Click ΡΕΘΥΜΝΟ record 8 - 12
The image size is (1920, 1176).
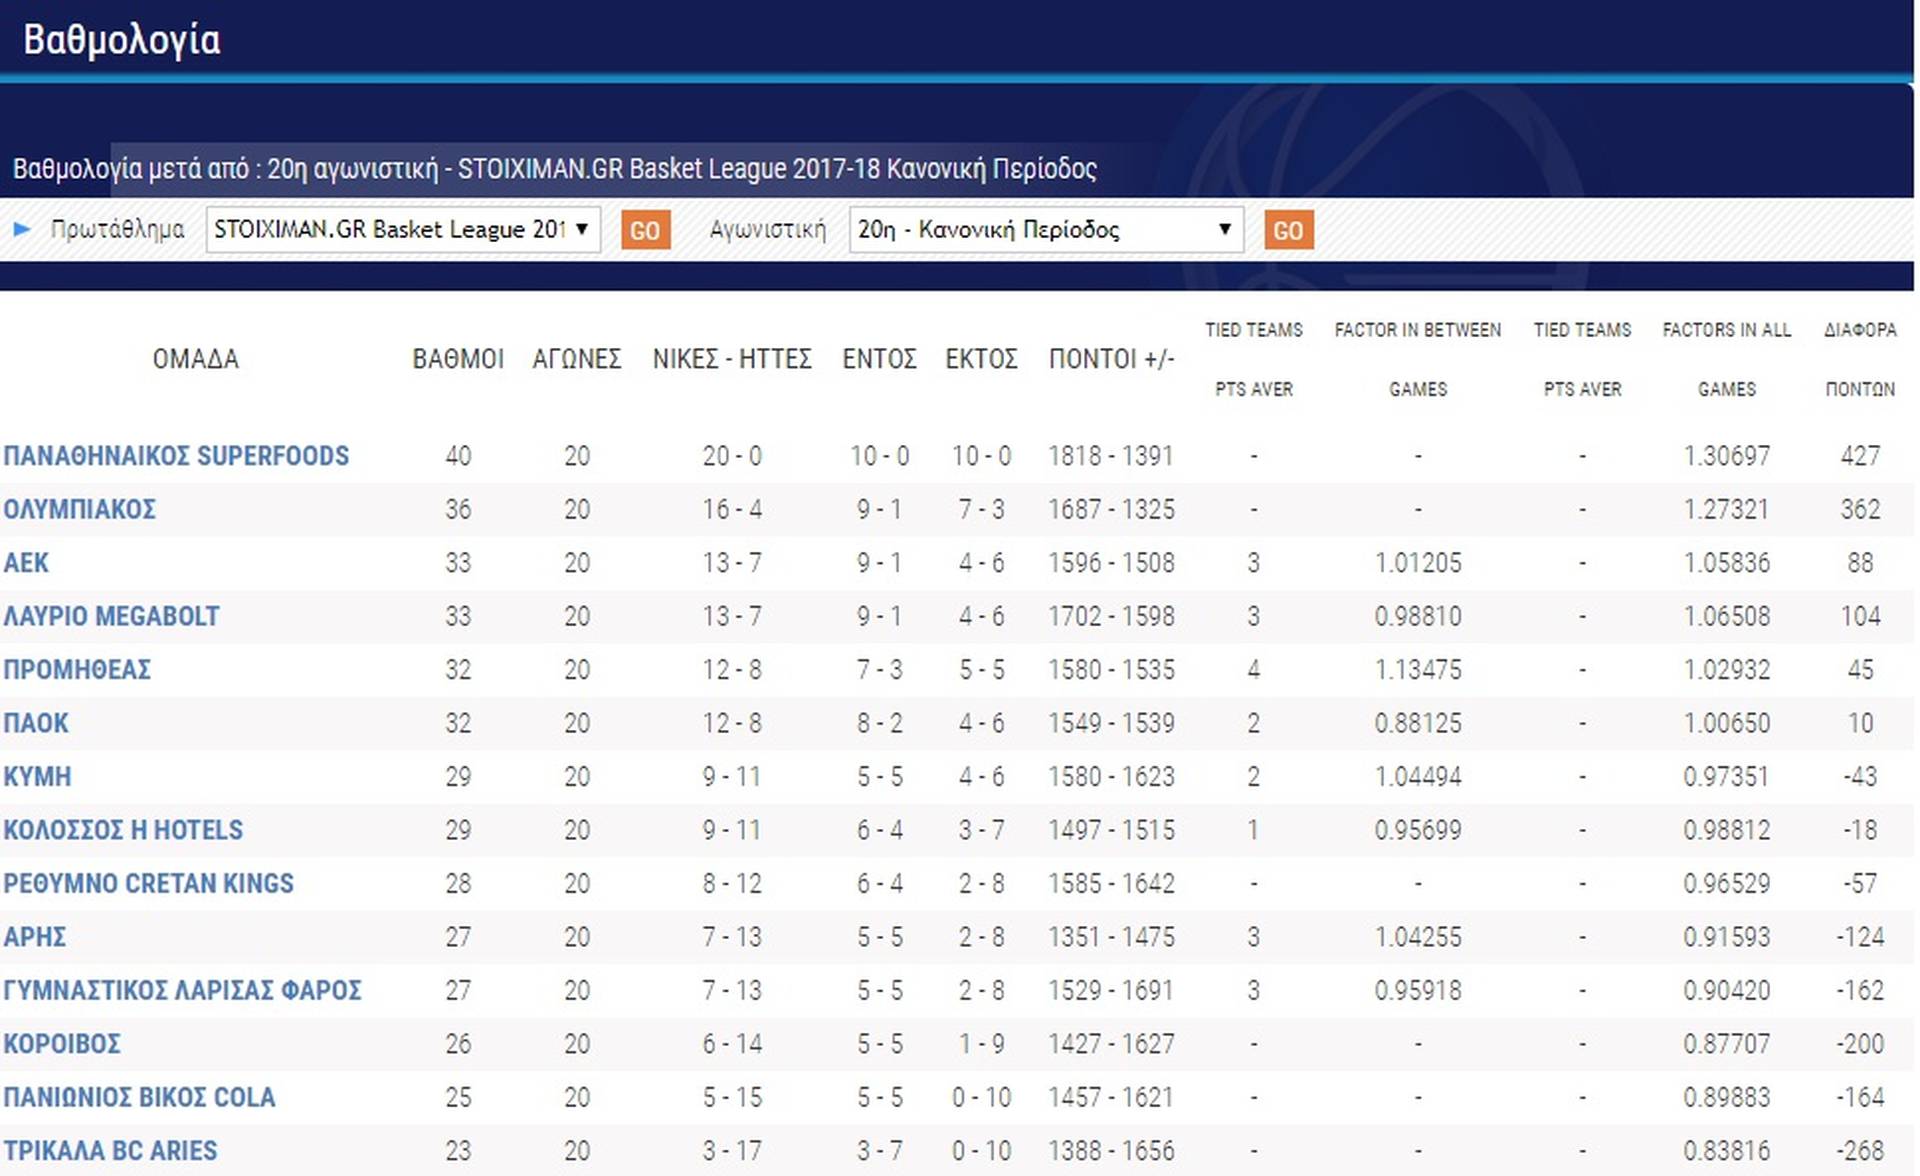(732, 883)
